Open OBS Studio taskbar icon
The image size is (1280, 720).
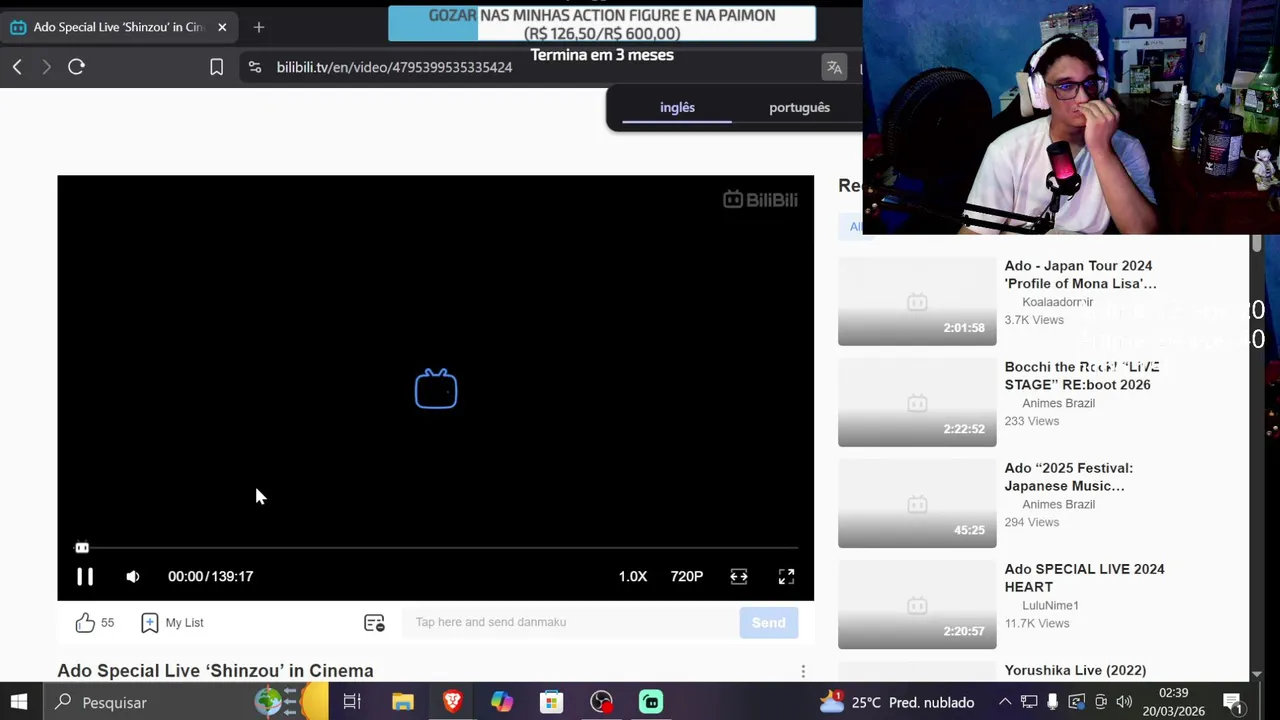(x=601, y=702)
